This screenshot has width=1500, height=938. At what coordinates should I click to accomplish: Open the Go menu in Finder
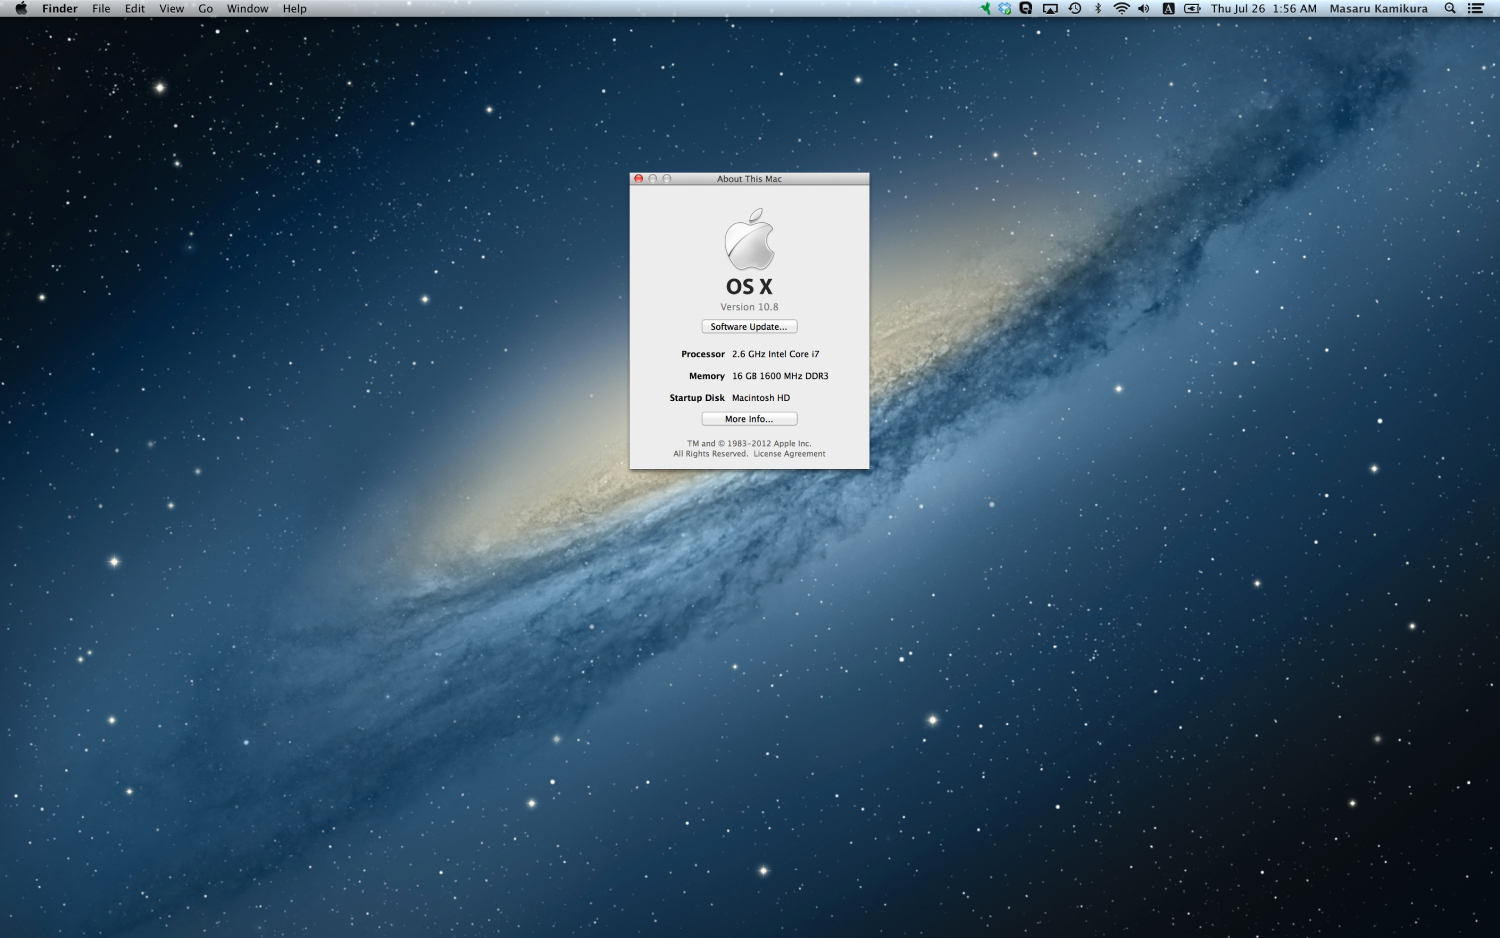click(x=205, y=8)
